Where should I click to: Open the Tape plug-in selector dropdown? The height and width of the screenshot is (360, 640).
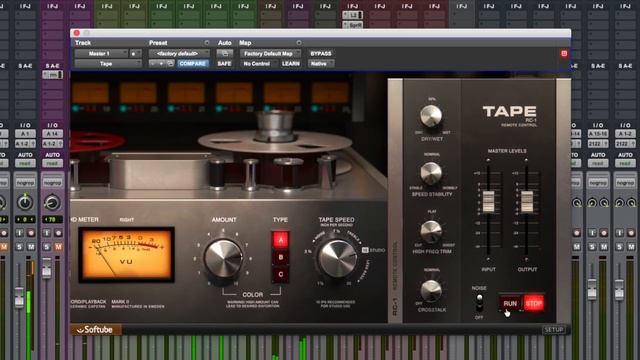108,64
